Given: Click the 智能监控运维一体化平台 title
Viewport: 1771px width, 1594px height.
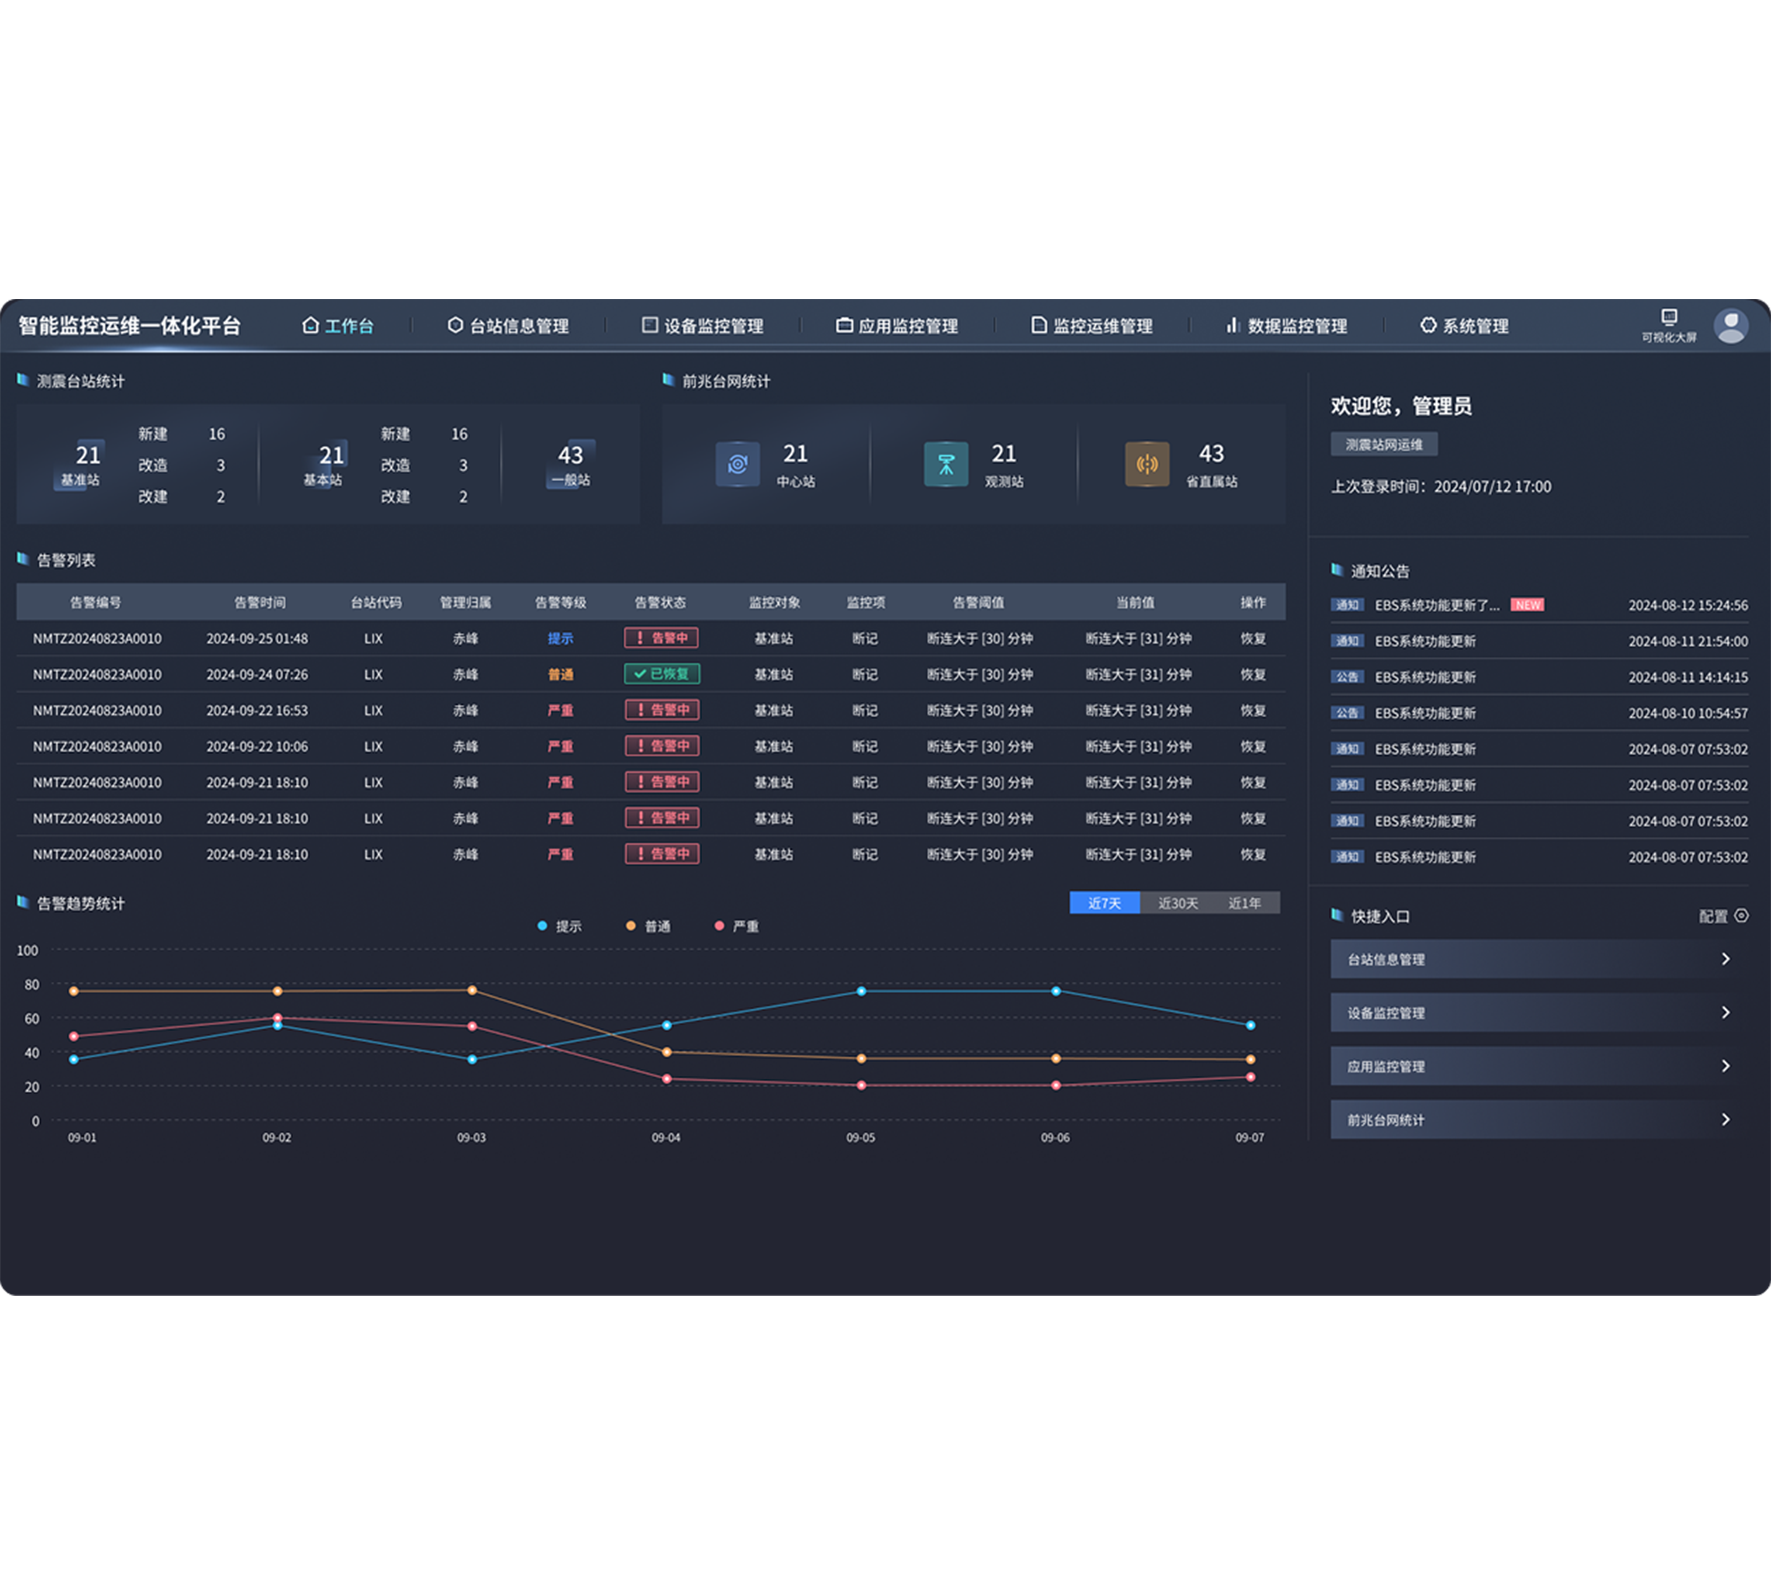Looking at the screenshot, I should 130,326.
